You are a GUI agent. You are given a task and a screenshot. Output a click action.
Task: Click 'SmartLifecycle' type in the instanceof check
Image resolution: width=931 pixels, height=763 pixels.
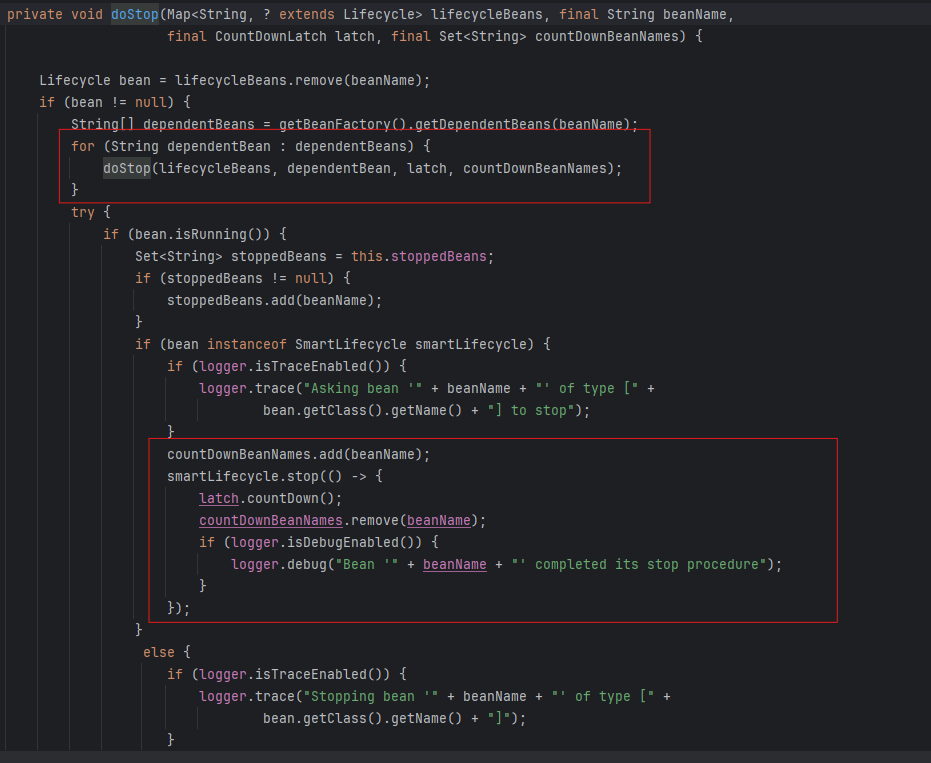pyautogui.click(x=350, y=344)
